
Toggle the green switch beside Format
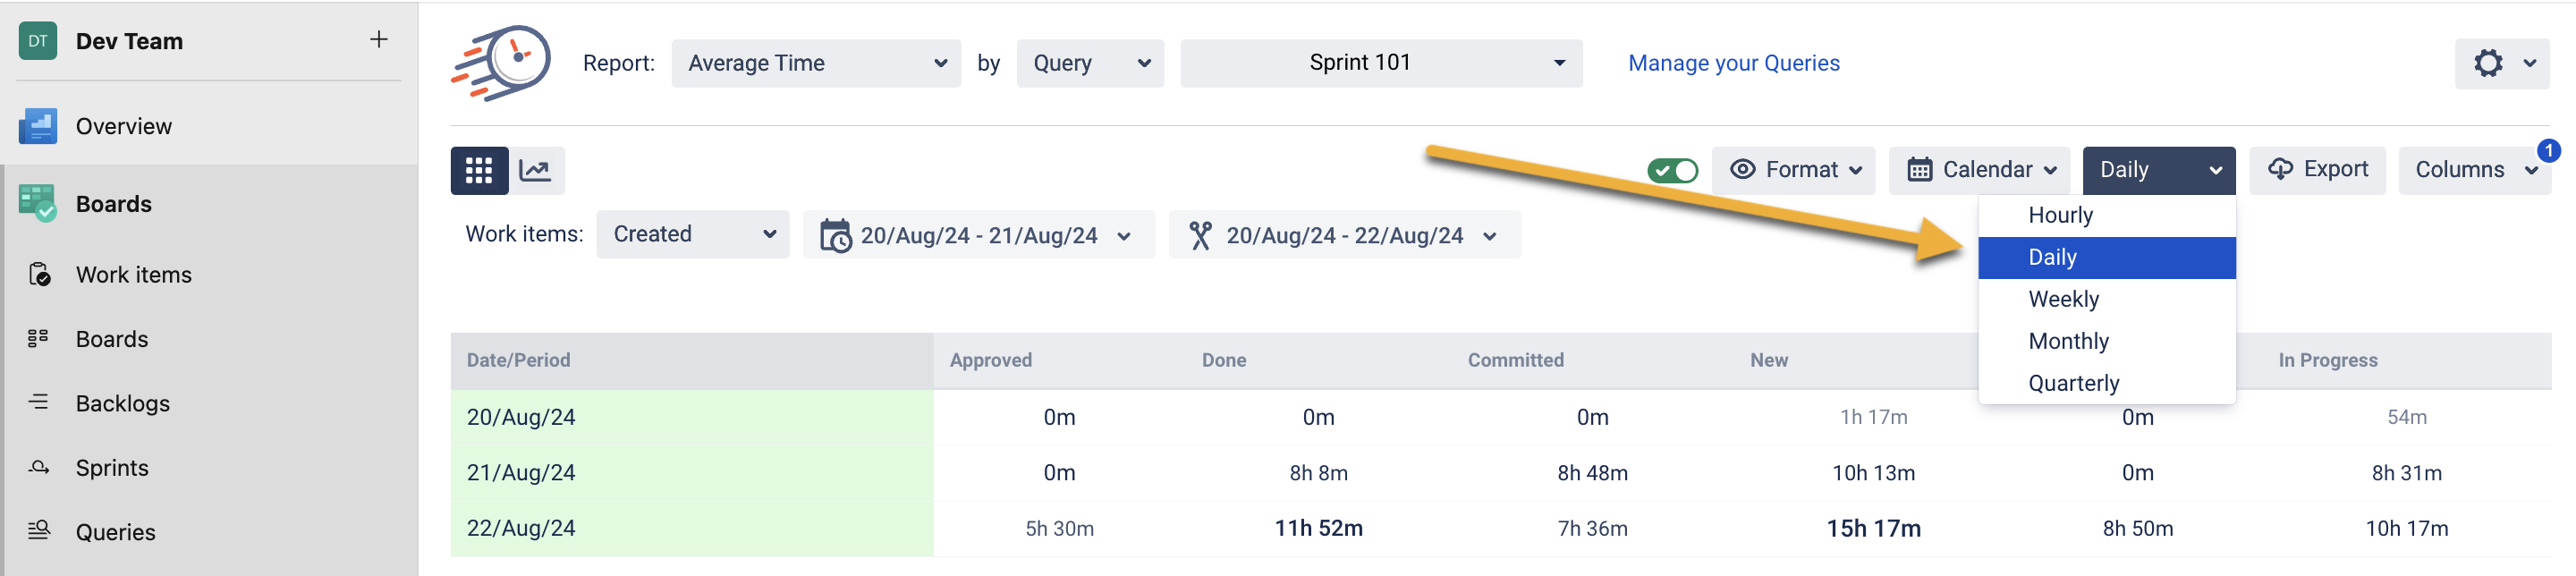(x=1672, y=170)
